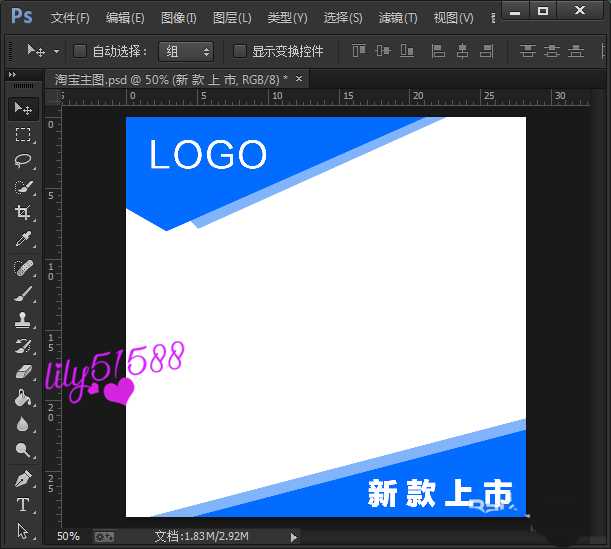
Task: Select the Rectangular Marquee tool
Action: [x=23, y=135]
